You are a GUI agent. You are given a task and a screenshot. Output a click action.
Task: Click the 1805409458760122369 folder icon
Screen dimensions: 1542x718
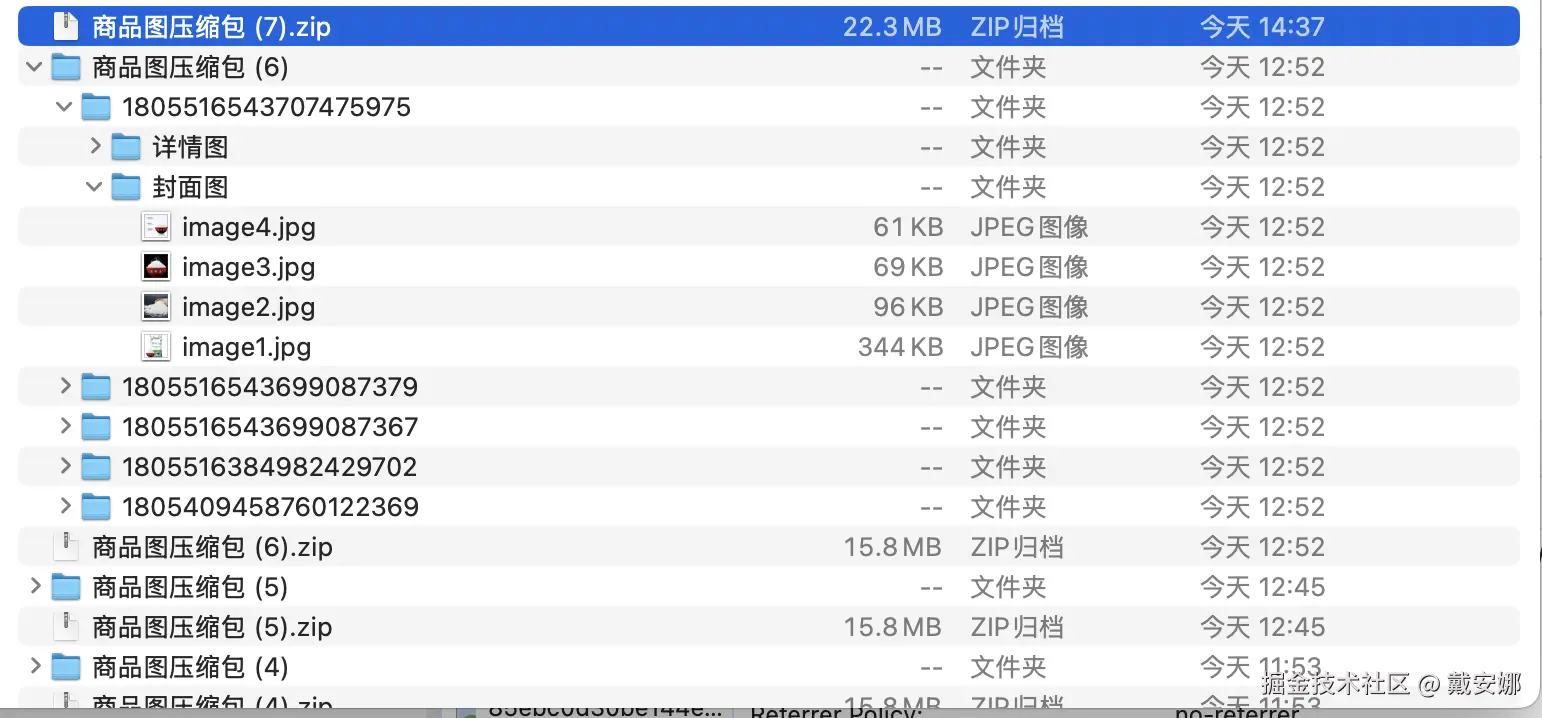point(95,507)
